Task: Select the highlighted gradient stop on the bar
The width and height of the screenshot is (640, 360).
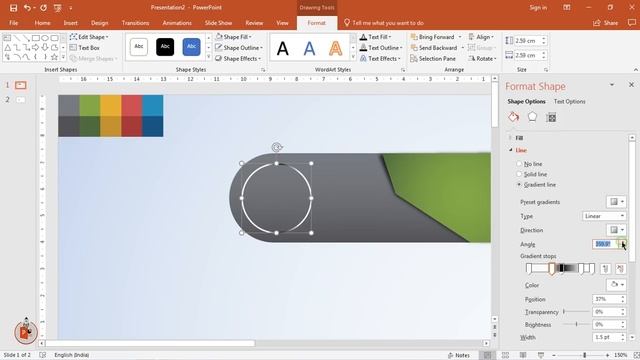Action: pos(552,269)
